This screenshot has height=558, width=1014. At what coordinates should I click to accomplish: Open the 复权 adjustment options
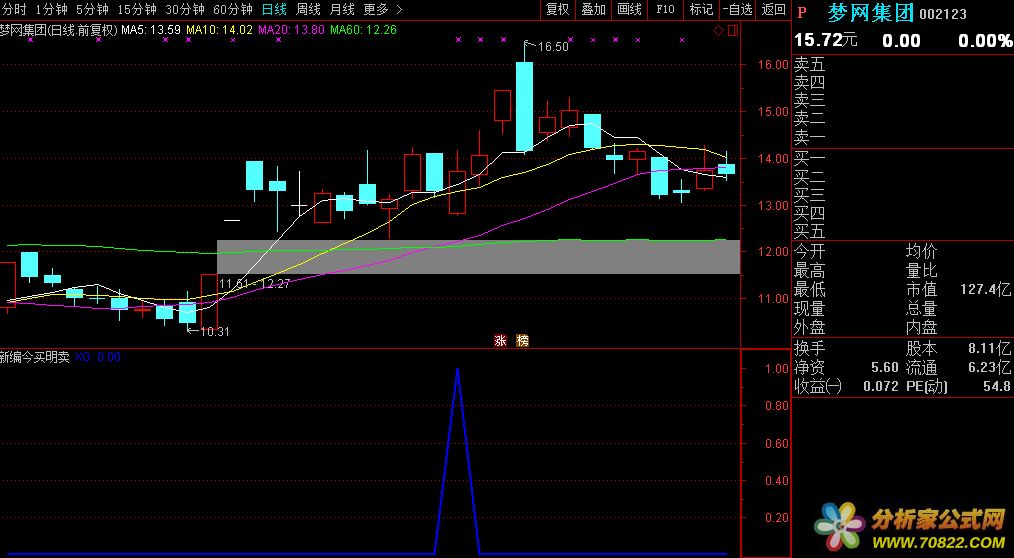coord(557,9)
